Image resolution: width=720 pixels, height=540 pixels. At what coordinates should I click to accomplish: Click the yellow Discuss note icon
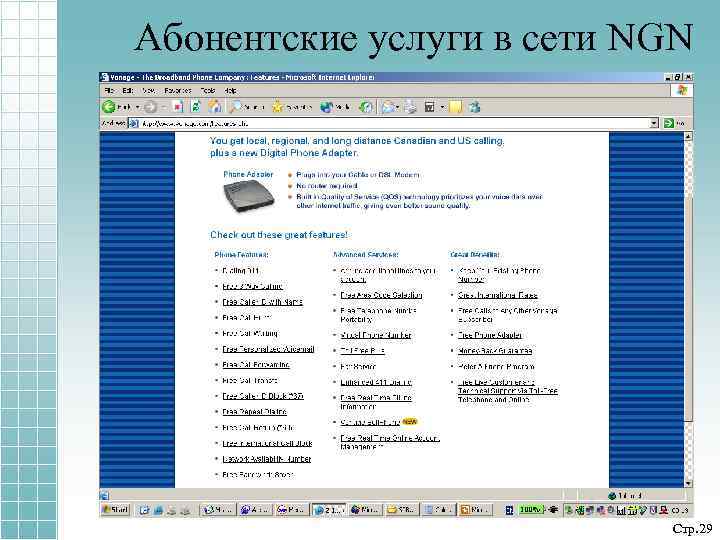[x=455, y=107]
